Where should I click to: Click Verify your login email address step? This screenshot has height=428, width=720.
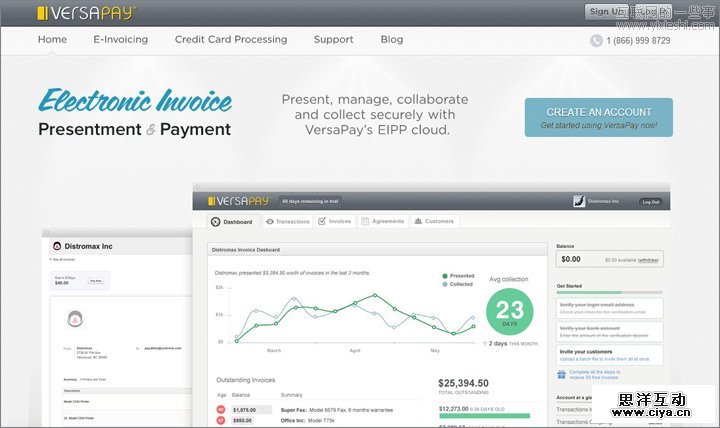(609, 308)
